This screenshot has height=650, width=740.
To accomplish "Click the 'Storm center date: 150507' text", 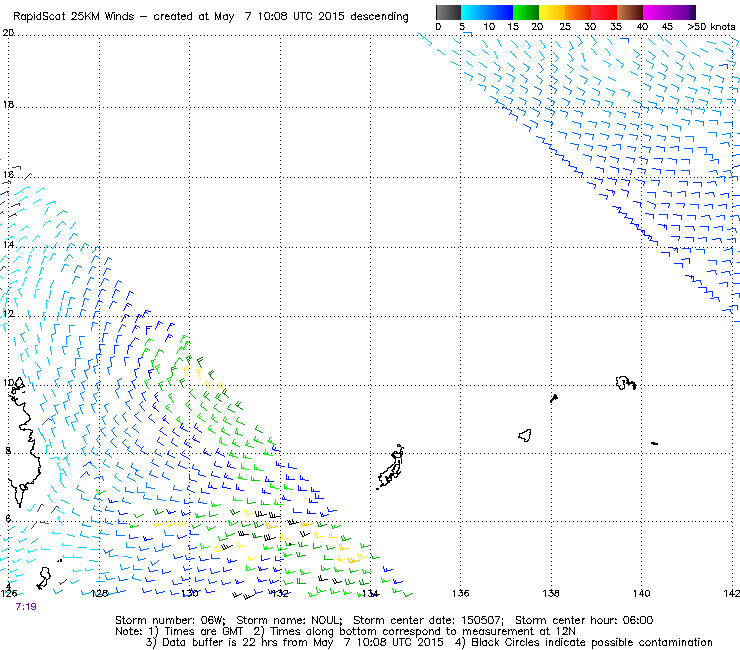I will (x=429, y=620).
